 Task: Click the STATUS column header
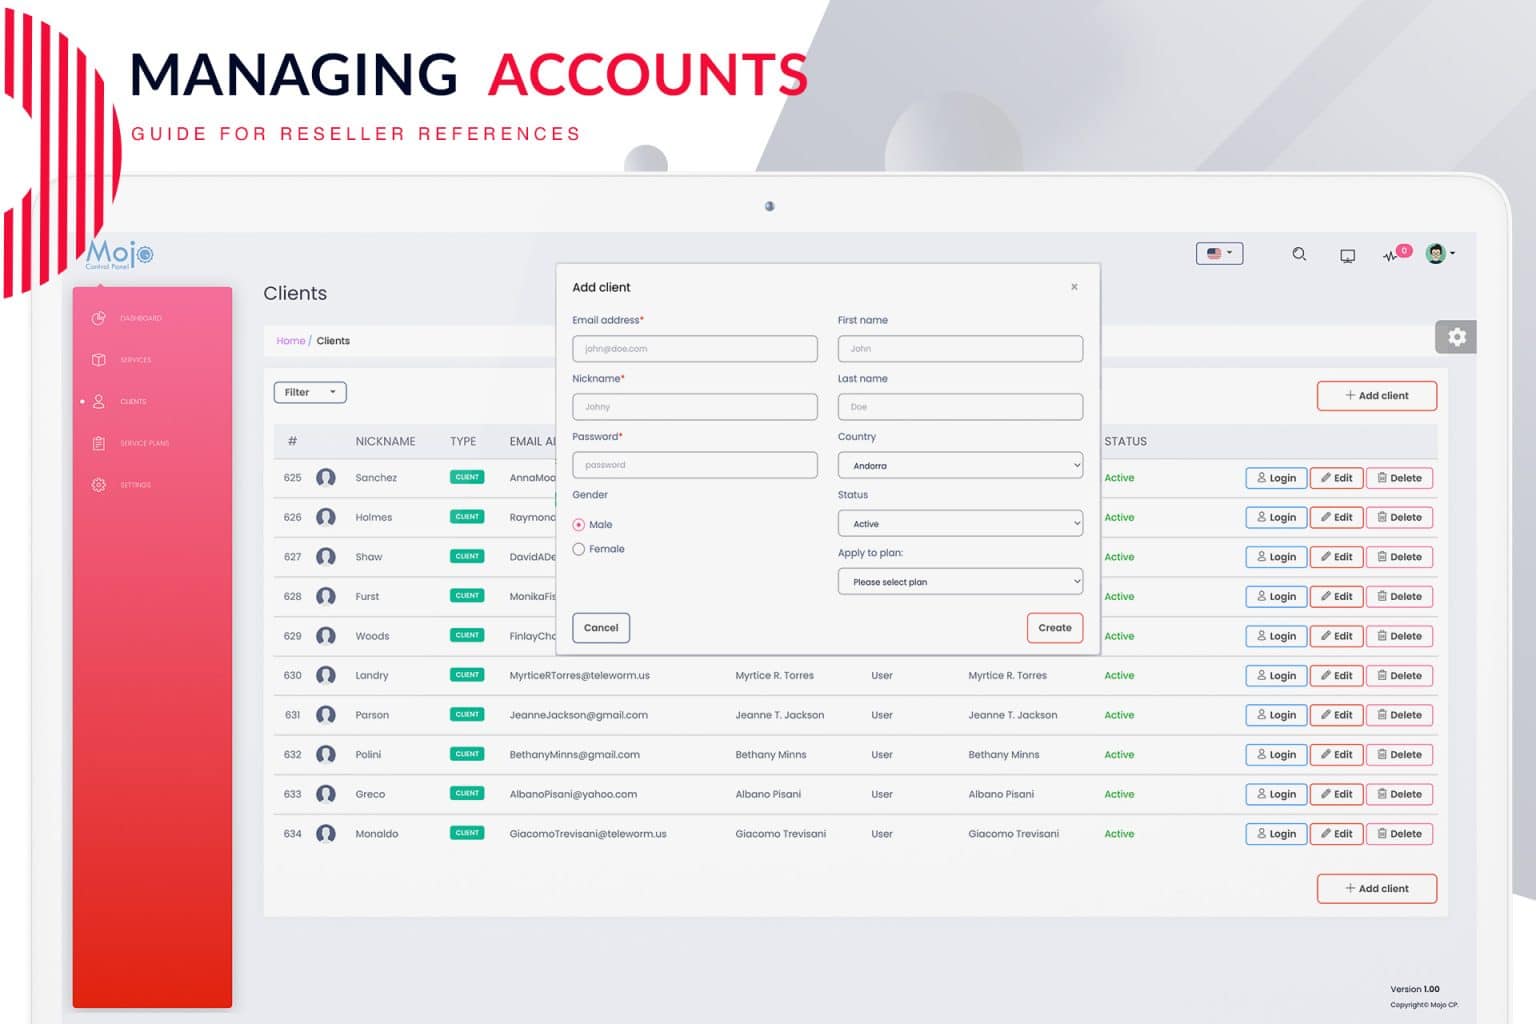tap(1125, 442)
